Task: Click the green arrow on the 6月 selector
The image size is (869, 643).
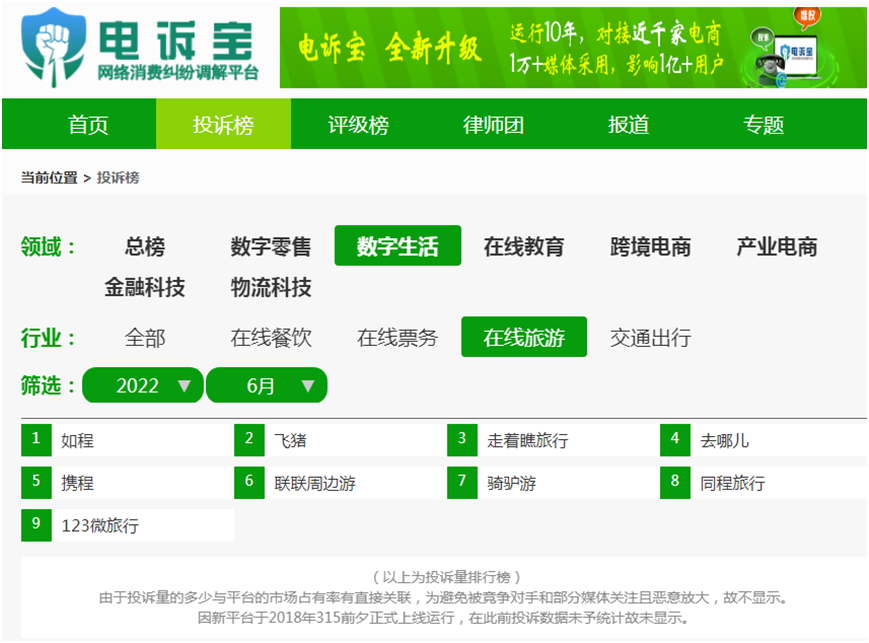Action: coord(307,385)
